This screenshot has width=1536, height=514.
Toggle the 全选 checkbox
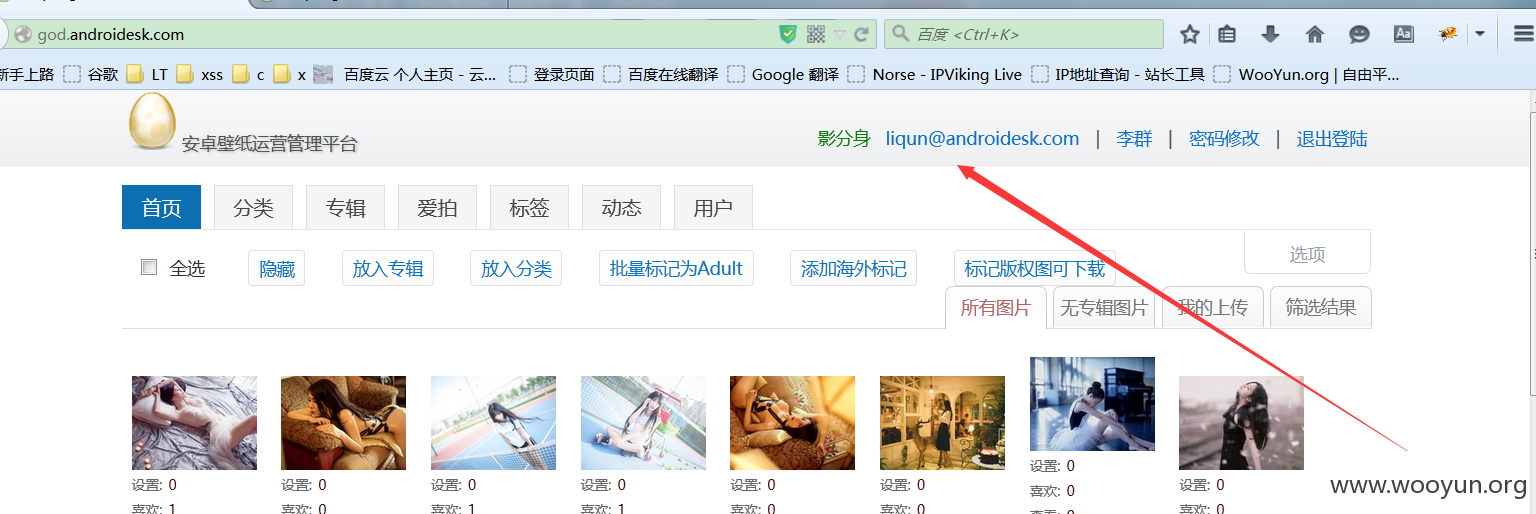[x=149, y=267]
